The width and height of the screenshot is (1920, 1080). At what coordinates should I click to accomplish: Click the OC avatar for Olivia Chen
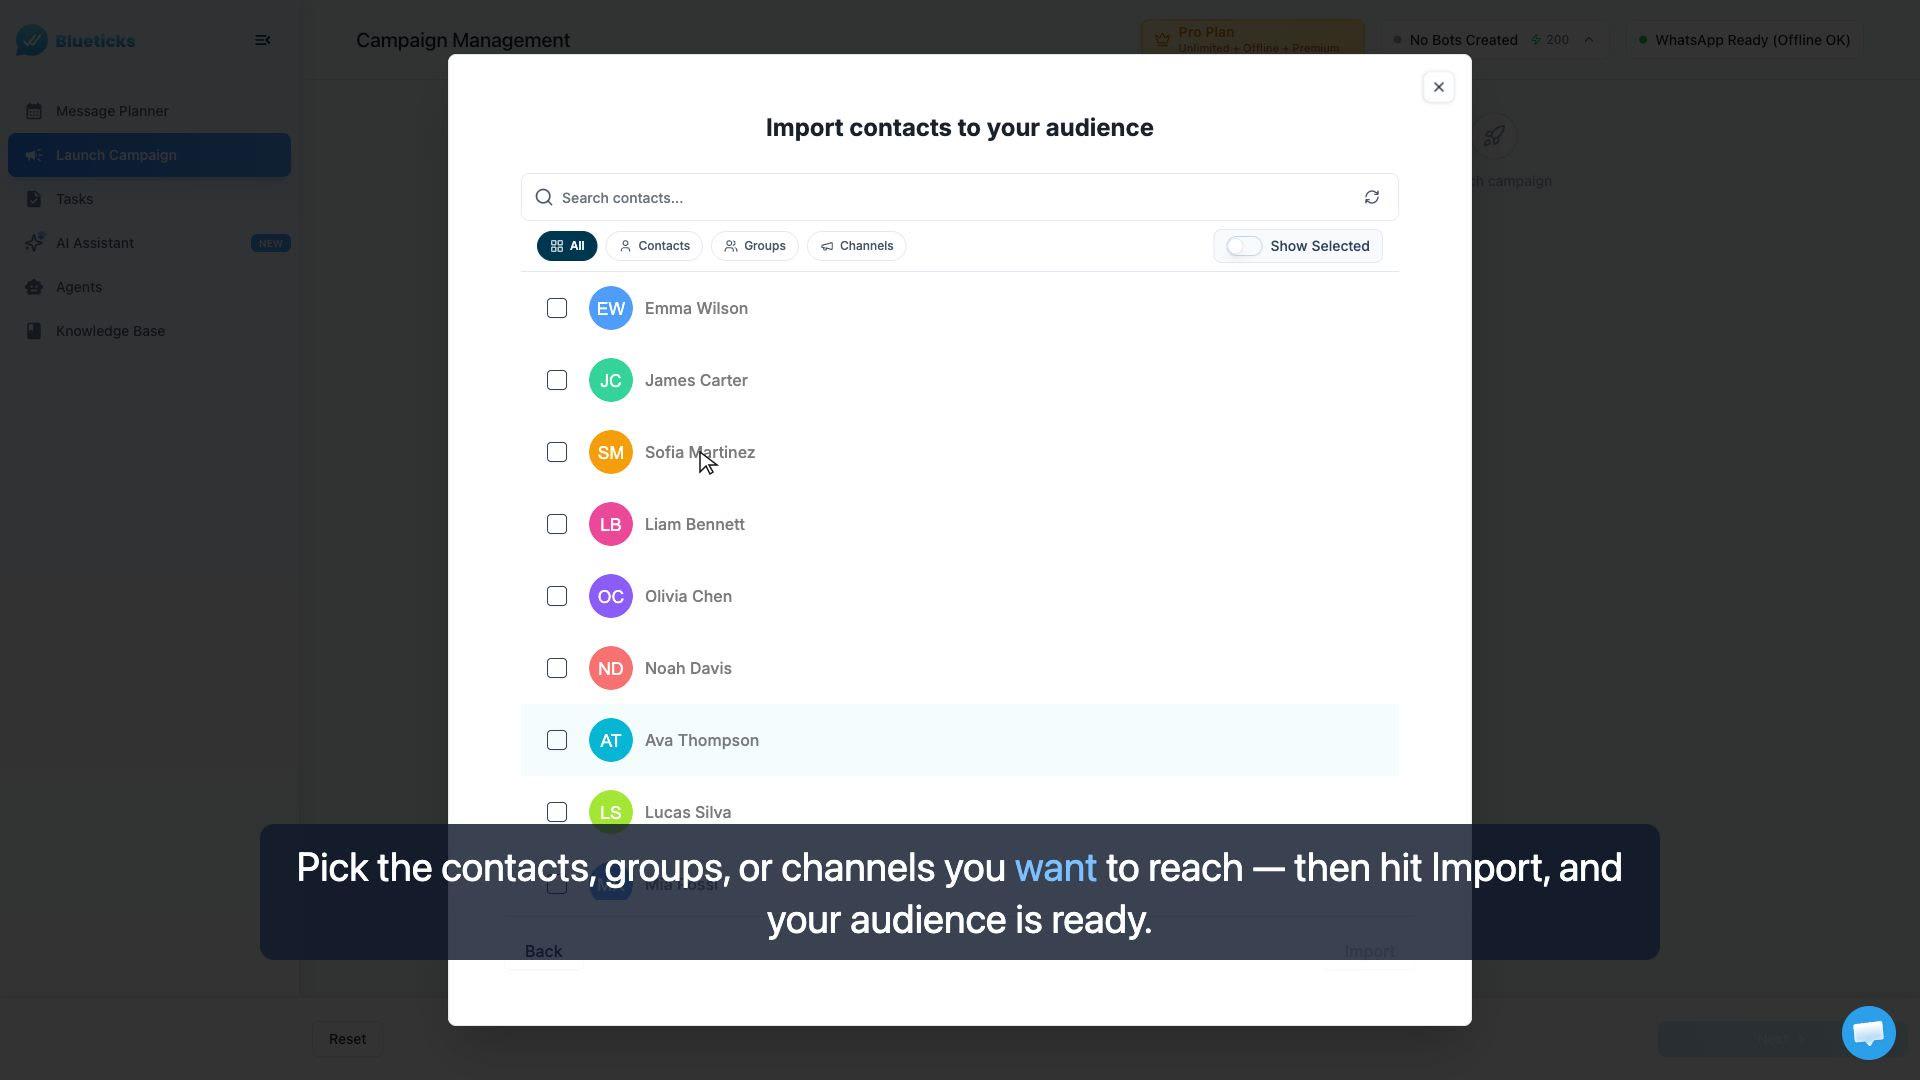click(x=611, y=596)
